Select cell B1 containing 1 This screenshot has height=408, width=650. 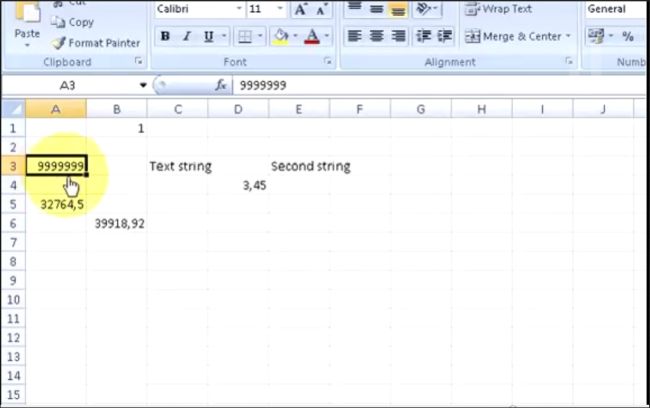pos(116,128)
